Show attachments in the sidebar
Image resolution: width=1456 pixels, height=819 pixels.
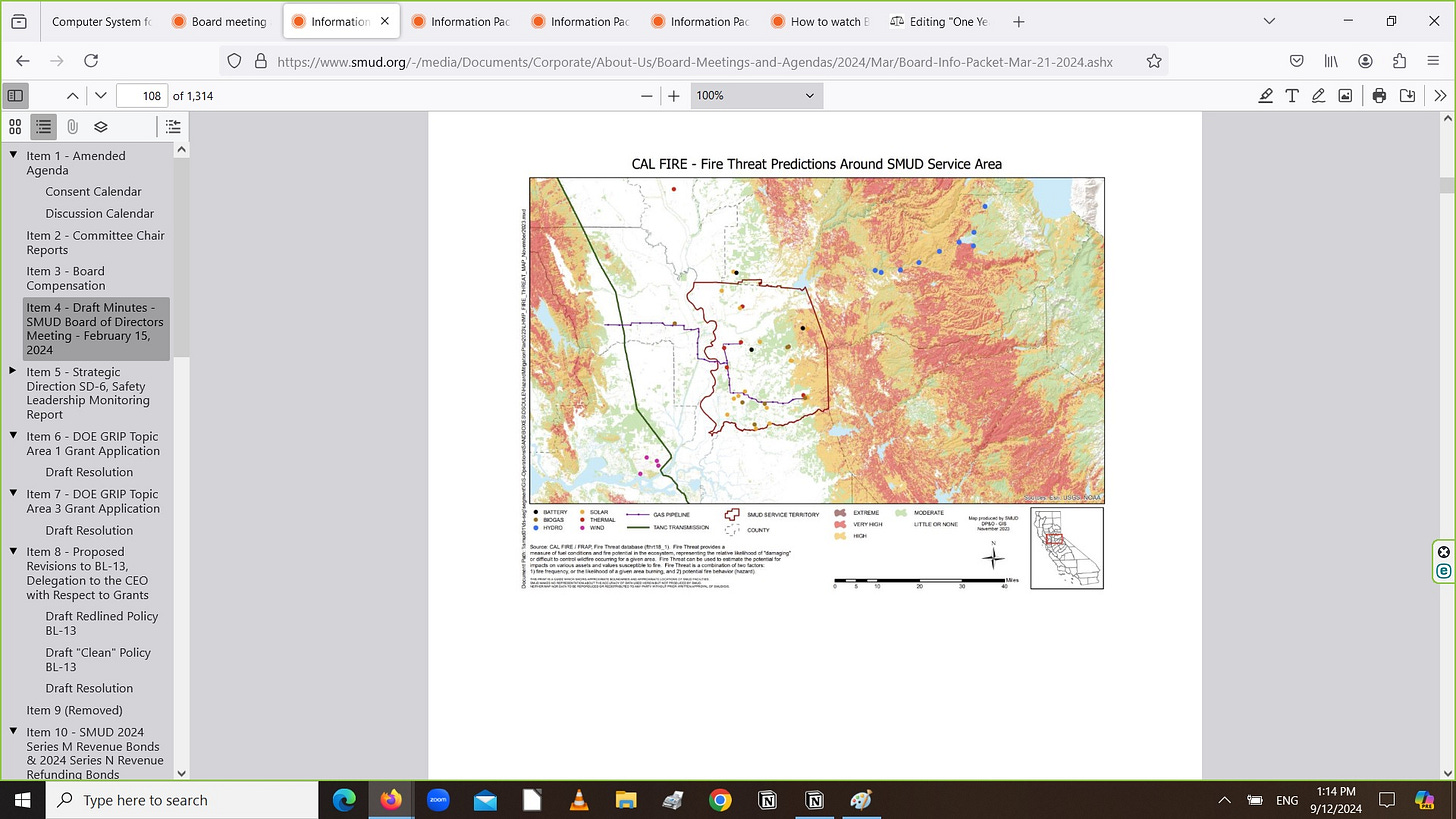click(72, 127)
